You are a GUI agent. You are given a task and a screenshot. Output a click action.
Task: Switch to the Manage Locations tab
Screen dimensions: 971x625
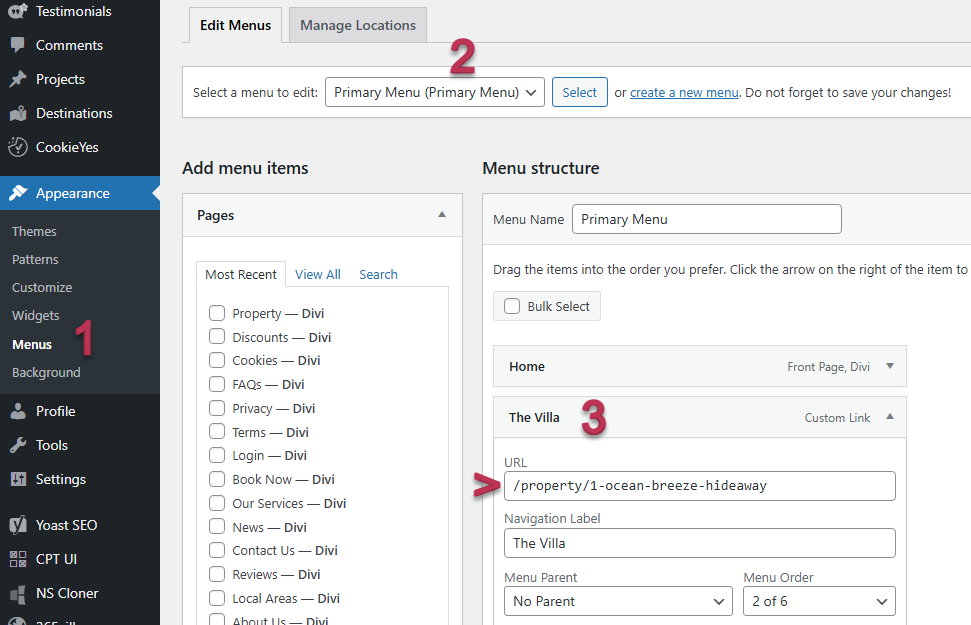point(357,25)
